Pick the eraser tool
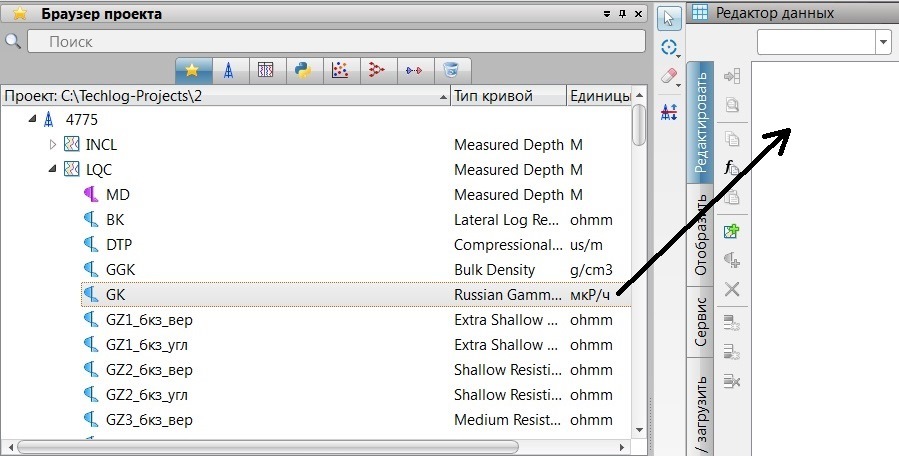Screen dimensions: 899x456 [668, 76]
